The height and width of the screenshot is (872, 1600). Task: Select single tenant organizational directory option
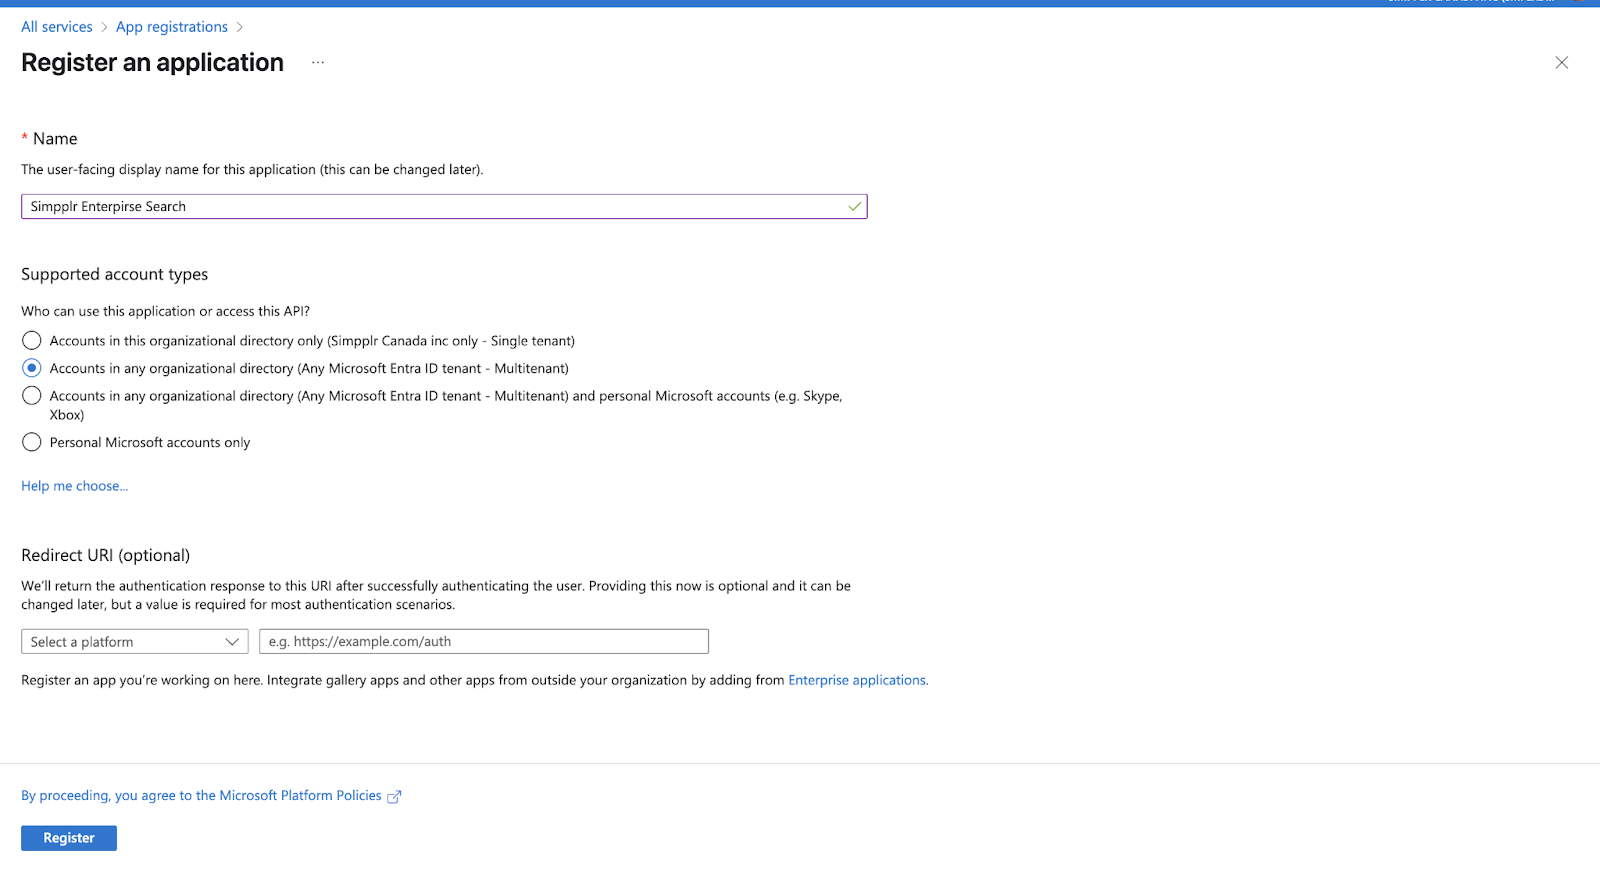tap(32, 341)
